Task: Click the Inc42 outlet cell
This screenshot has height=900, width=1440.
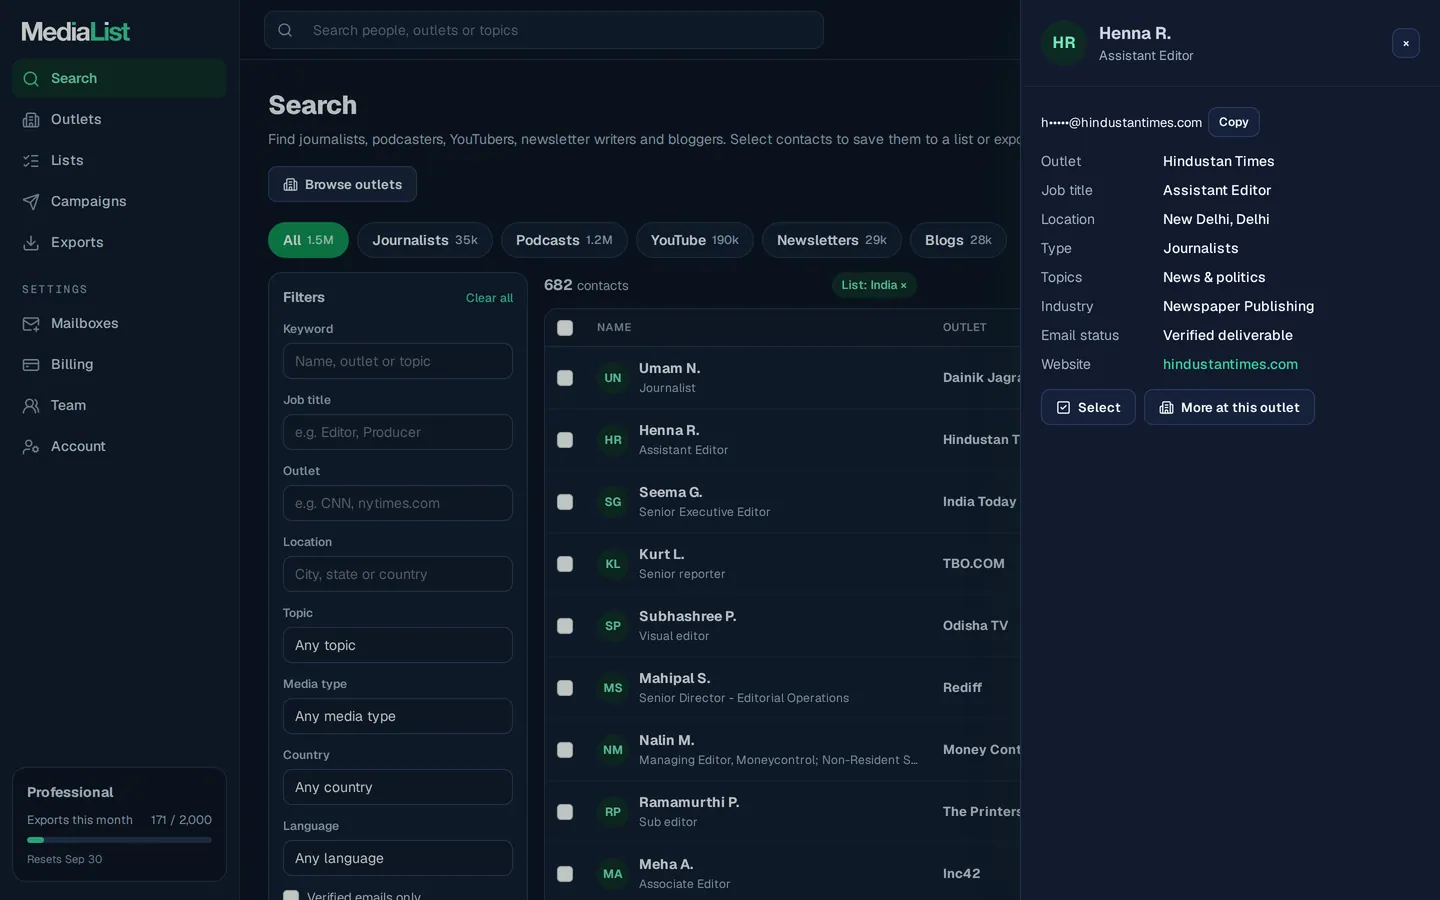Action: (x=961, y=874)
